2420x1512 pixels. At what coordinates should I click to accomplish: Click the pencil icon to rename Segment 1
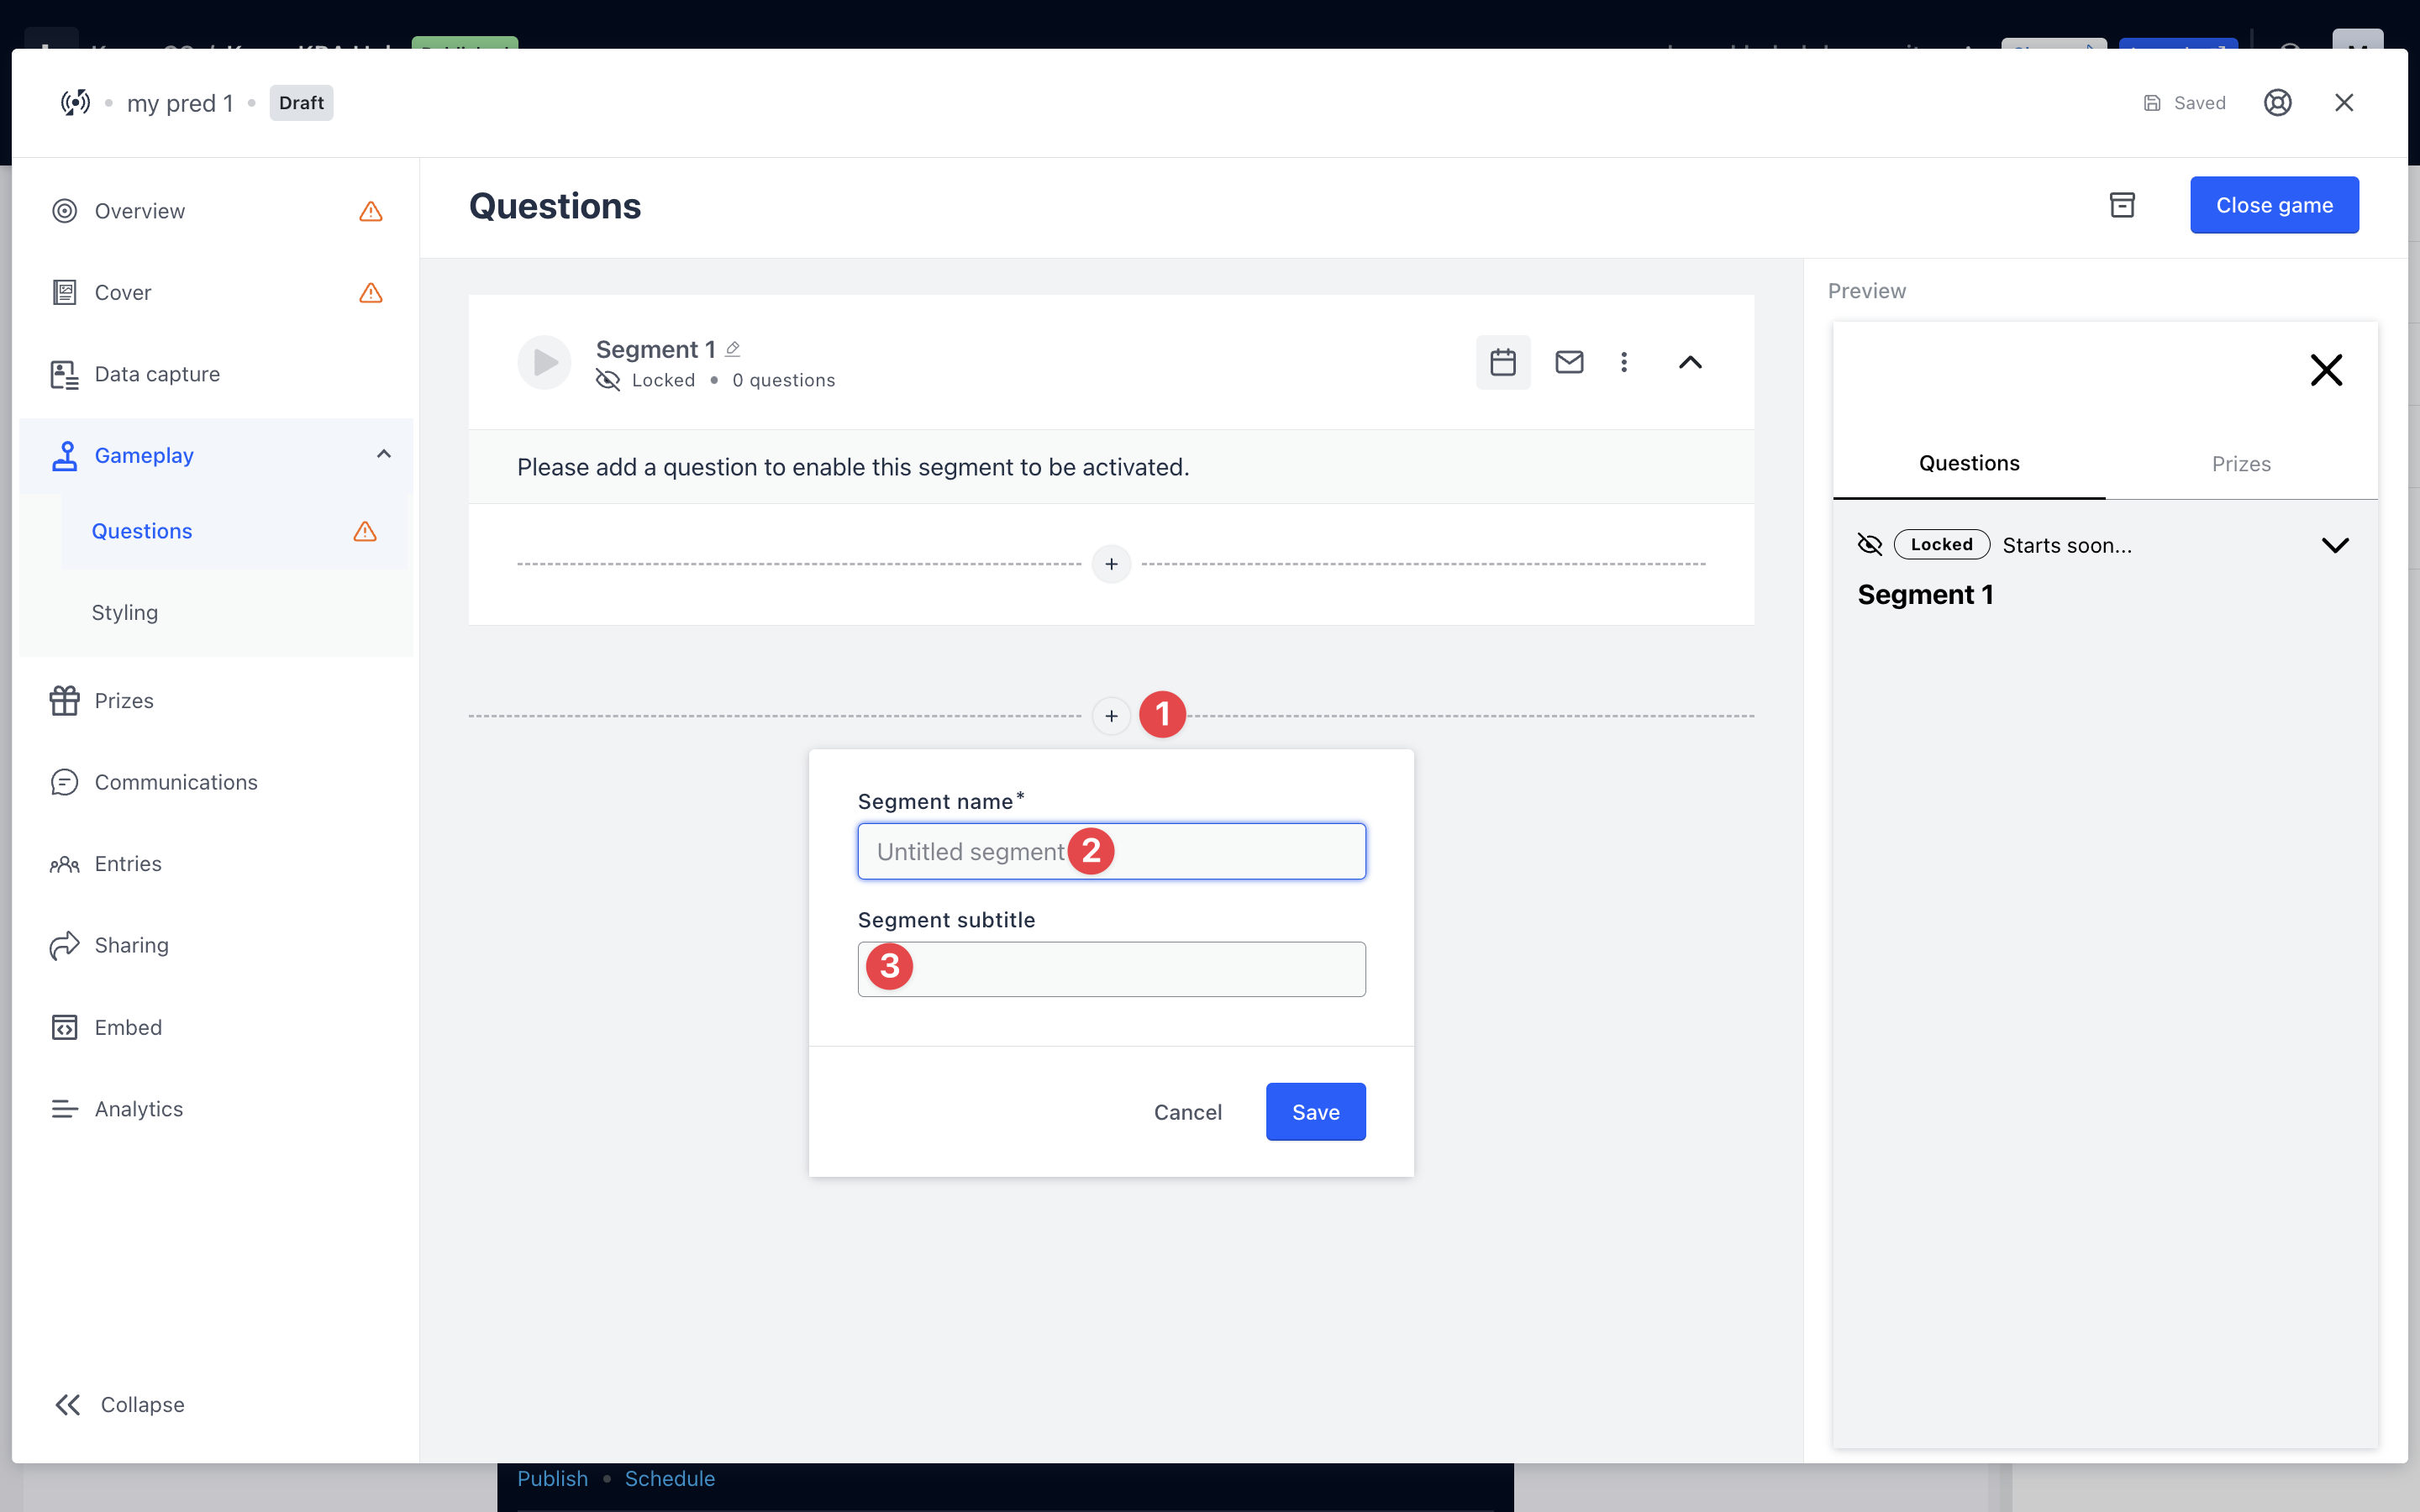[733, 349]
